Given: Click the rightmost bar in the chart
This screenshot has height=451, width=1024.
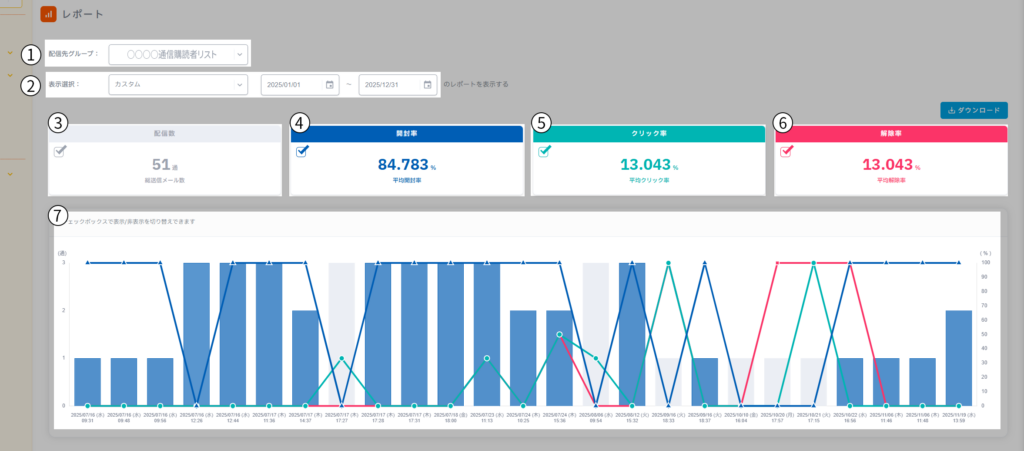Looking at the screenshot, I should (x=958, y=357).
